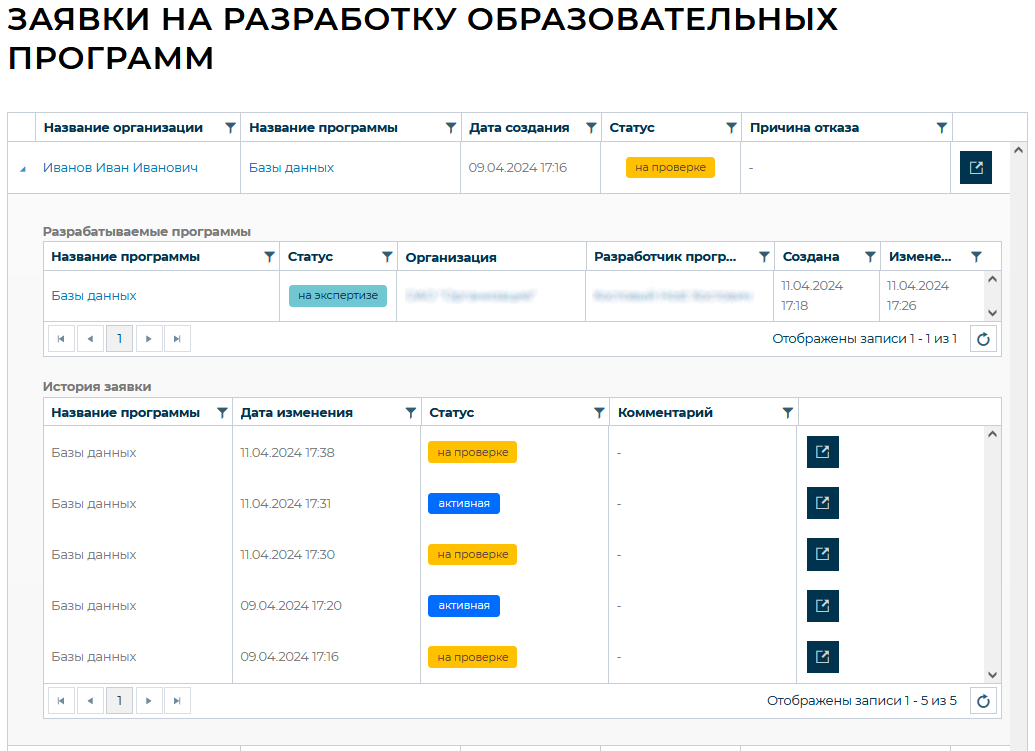Open history entry dated 11.04.2024 17:31
Image resolution: width=1035 pixels, height=751 pixels.
point(822,503)
